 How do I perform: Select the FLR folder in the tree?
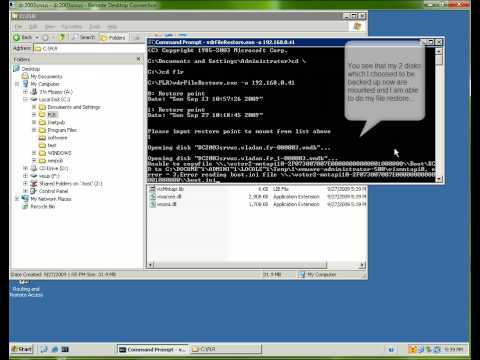tap(52, 115)
